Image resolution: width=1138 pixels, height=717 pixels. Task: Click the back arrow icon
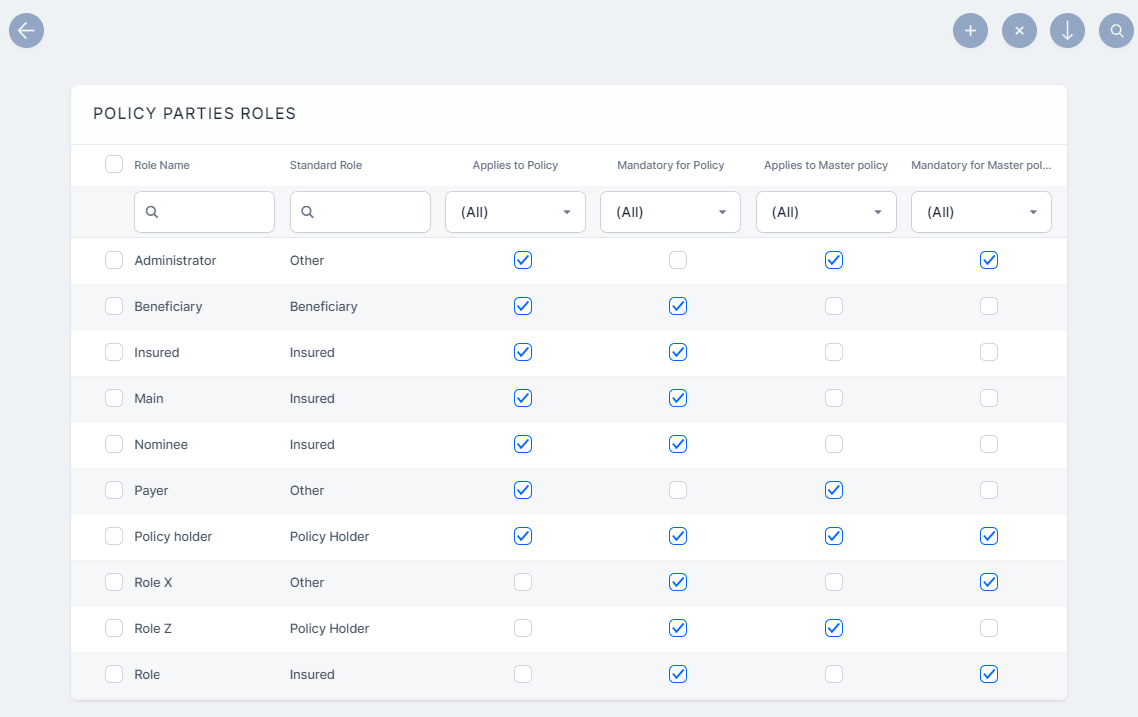(26, 31)
